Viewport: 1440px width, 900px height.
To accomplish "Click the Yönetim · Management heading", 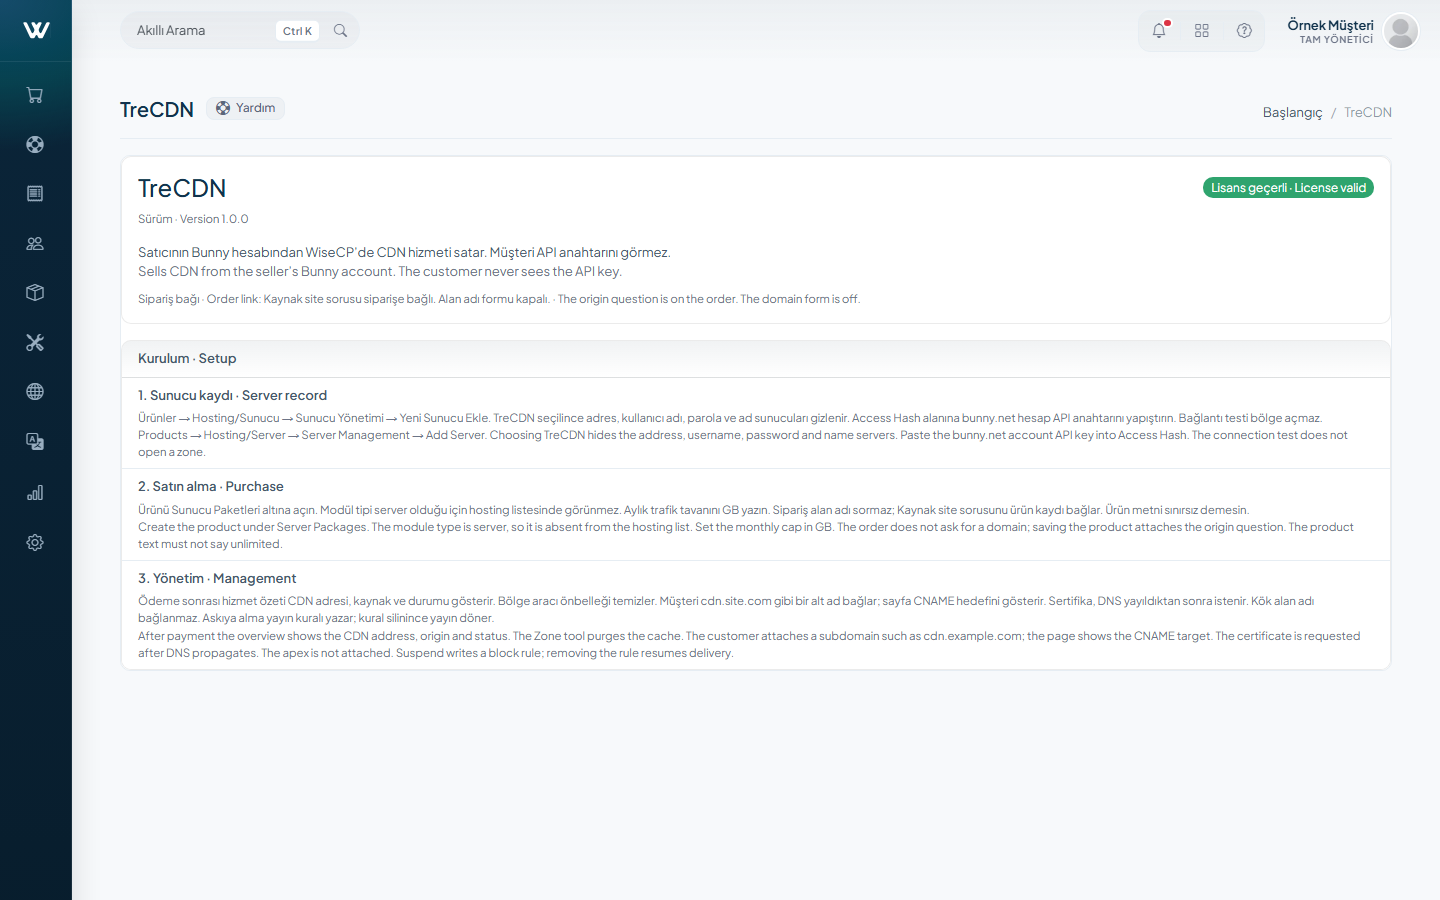I will (217, 579).
